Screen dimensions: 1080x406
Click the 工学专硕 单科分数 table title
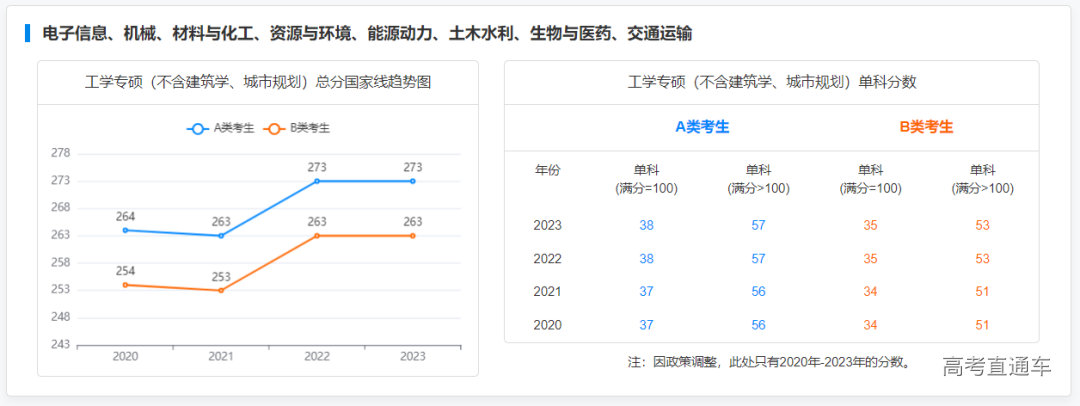771,82
